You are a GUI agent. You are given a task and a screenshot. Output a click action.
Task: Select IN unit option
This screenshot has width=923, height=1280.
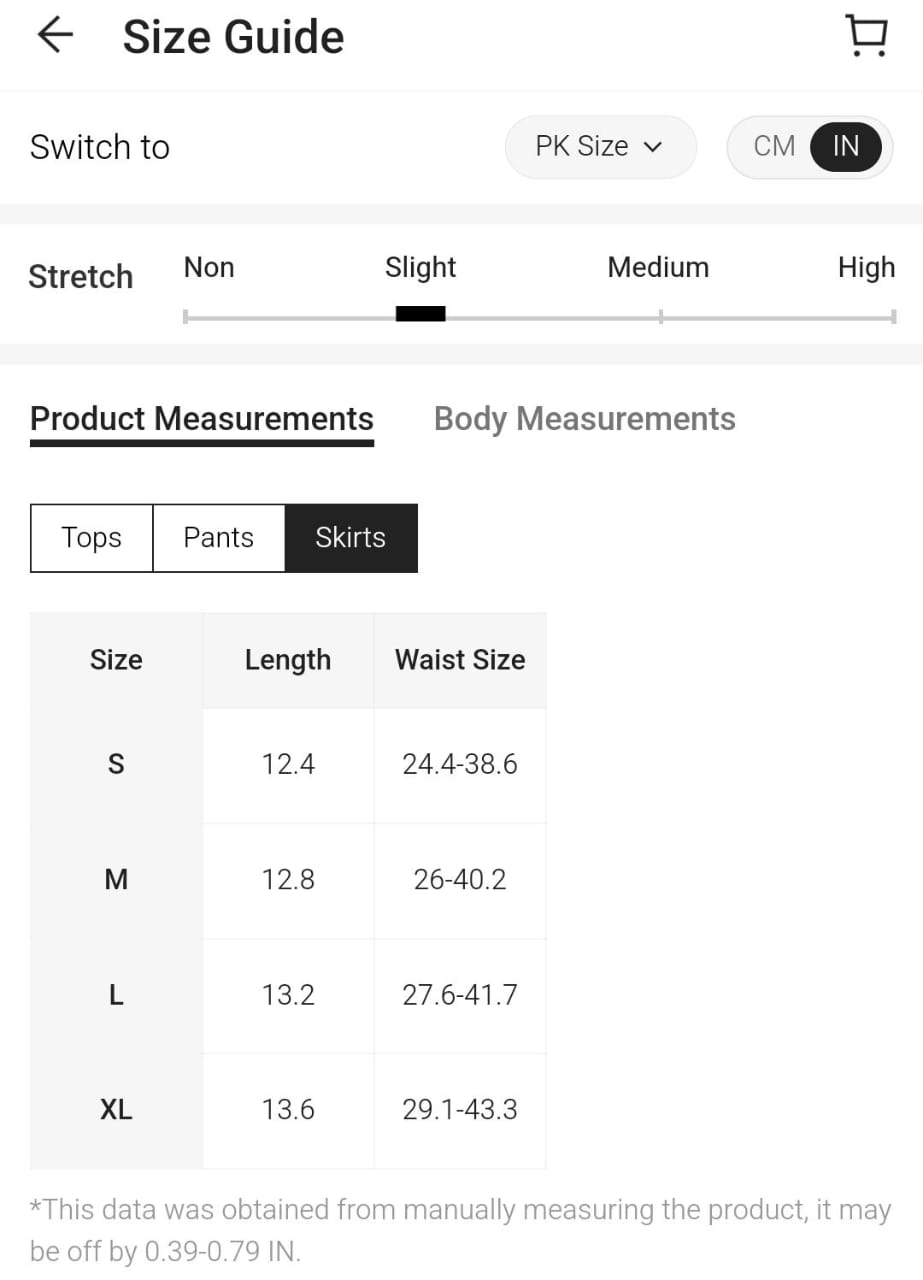click(x=846, y=146)
